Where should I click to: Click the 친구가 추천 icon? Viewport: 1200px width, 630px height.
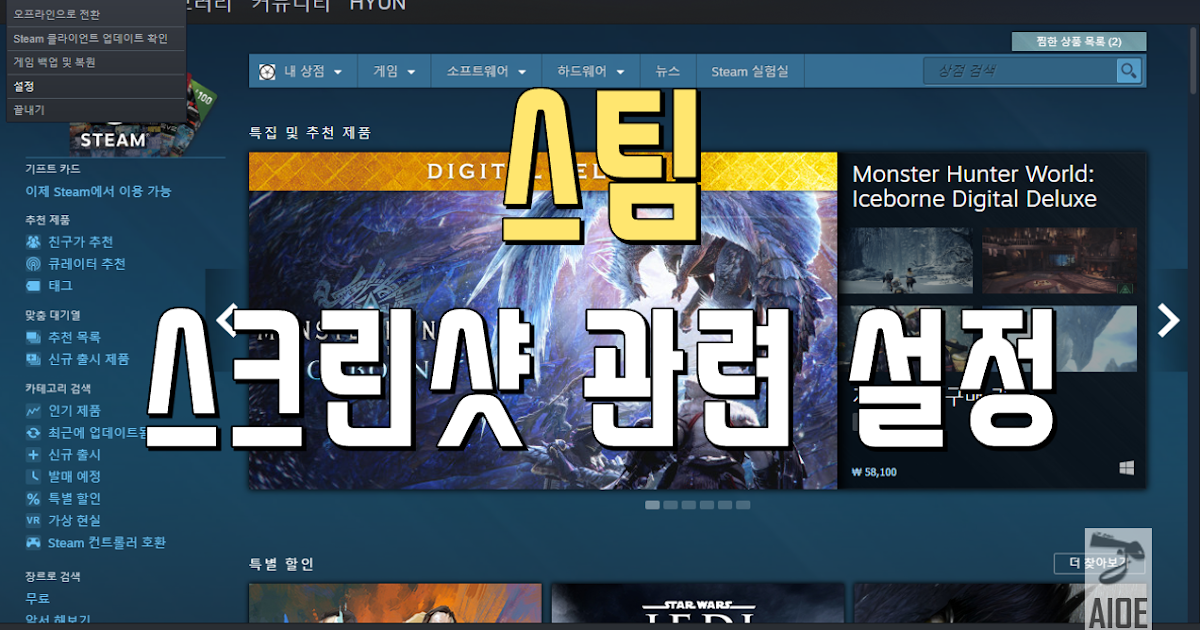pyautogui.click(x=33, y=242)
